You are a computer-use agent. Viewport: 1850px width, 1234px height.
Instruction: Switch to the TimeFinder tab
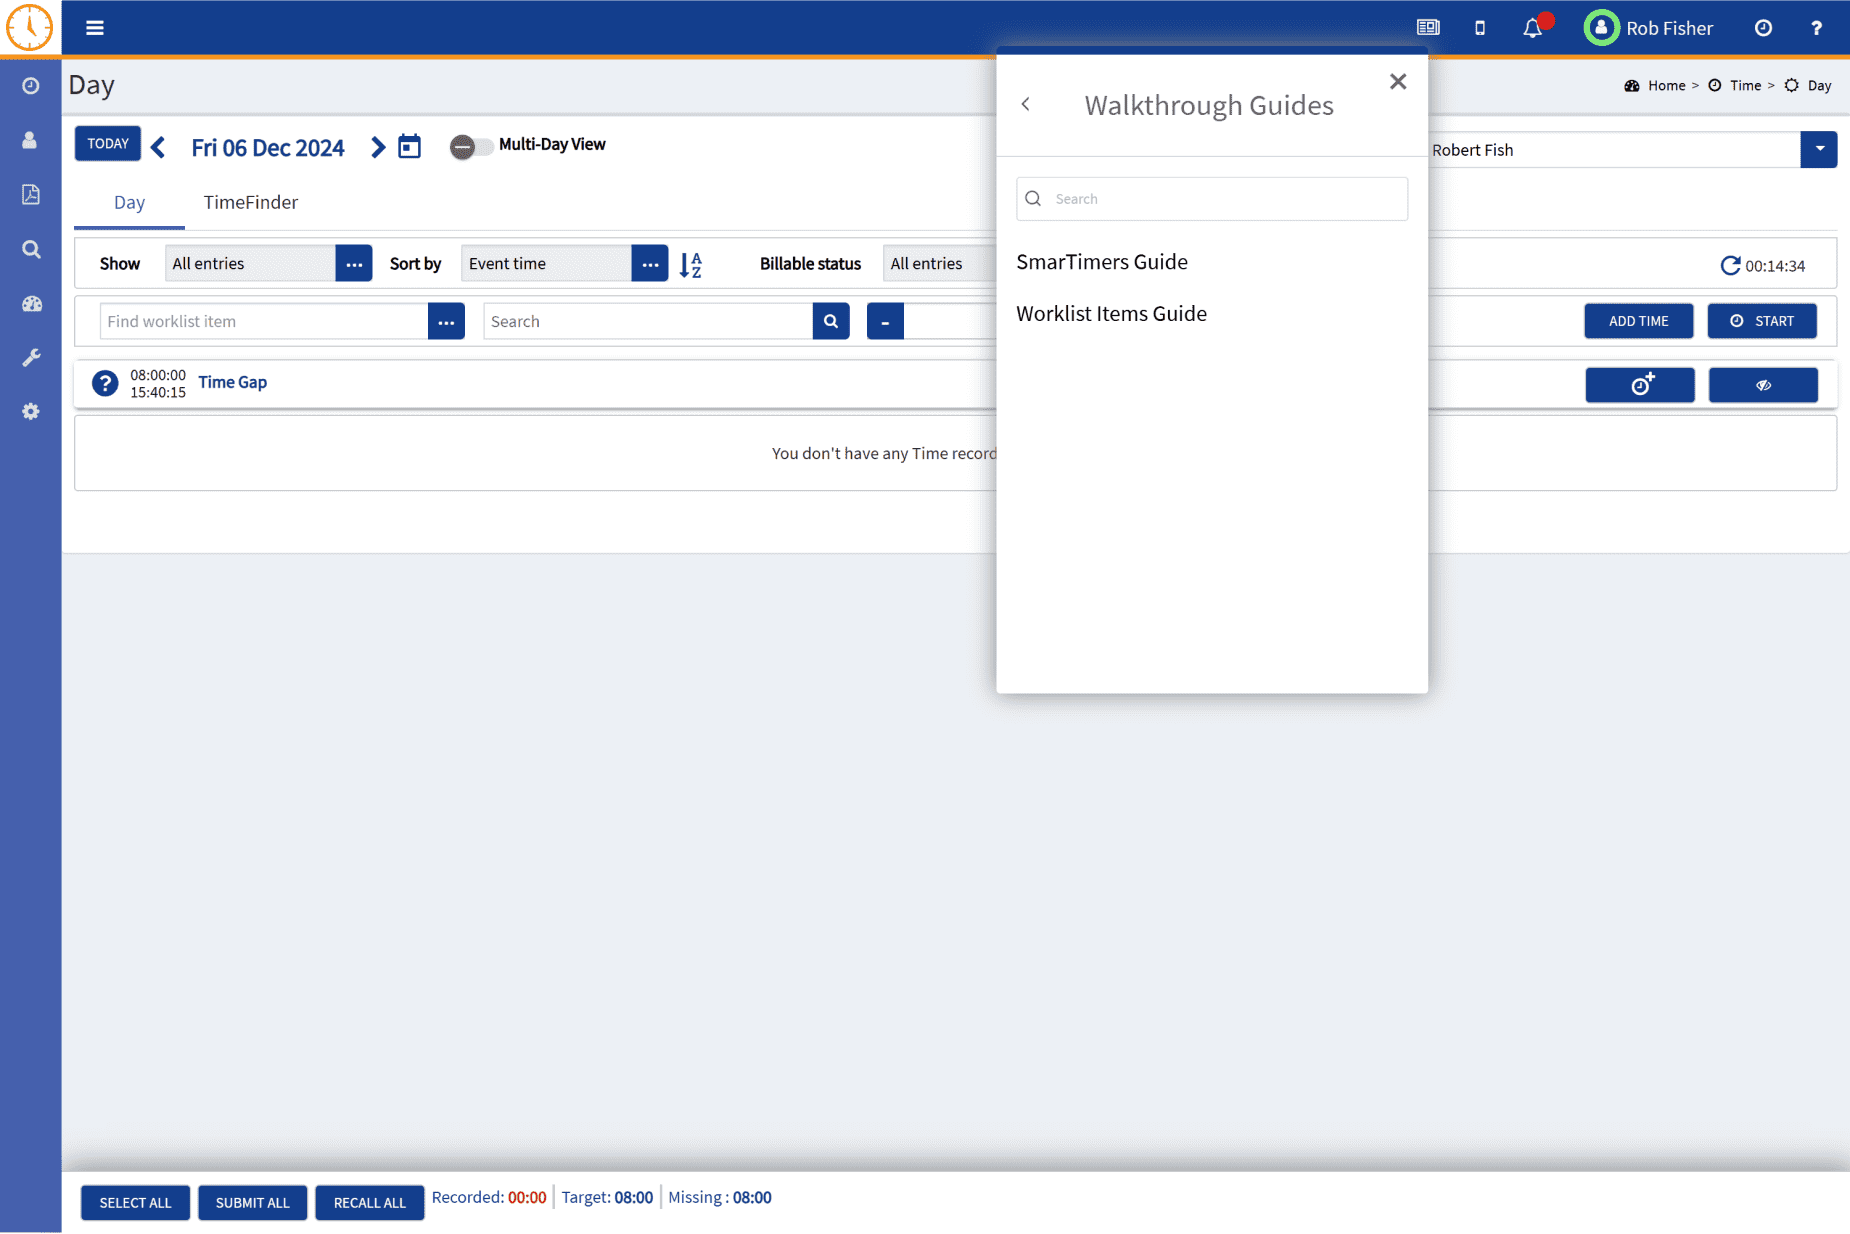coord(250,203)
